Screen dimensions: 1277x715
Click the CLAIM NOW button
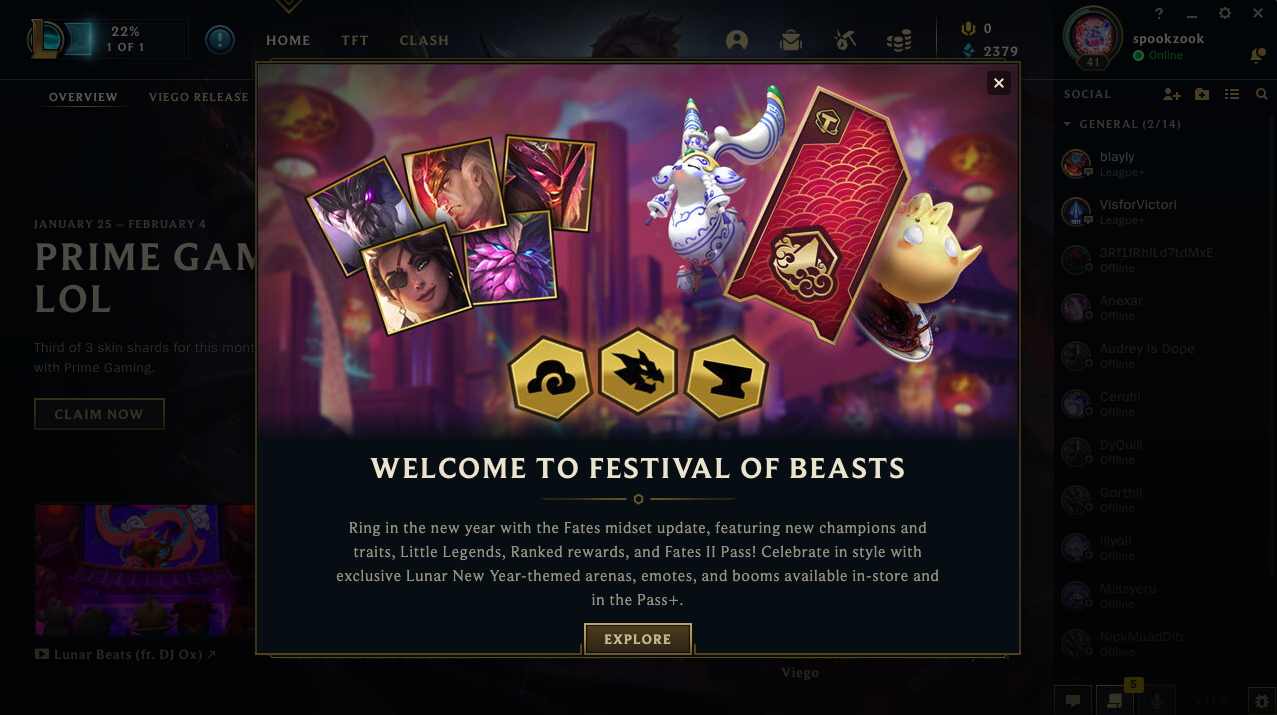click(x=99, y=414)
